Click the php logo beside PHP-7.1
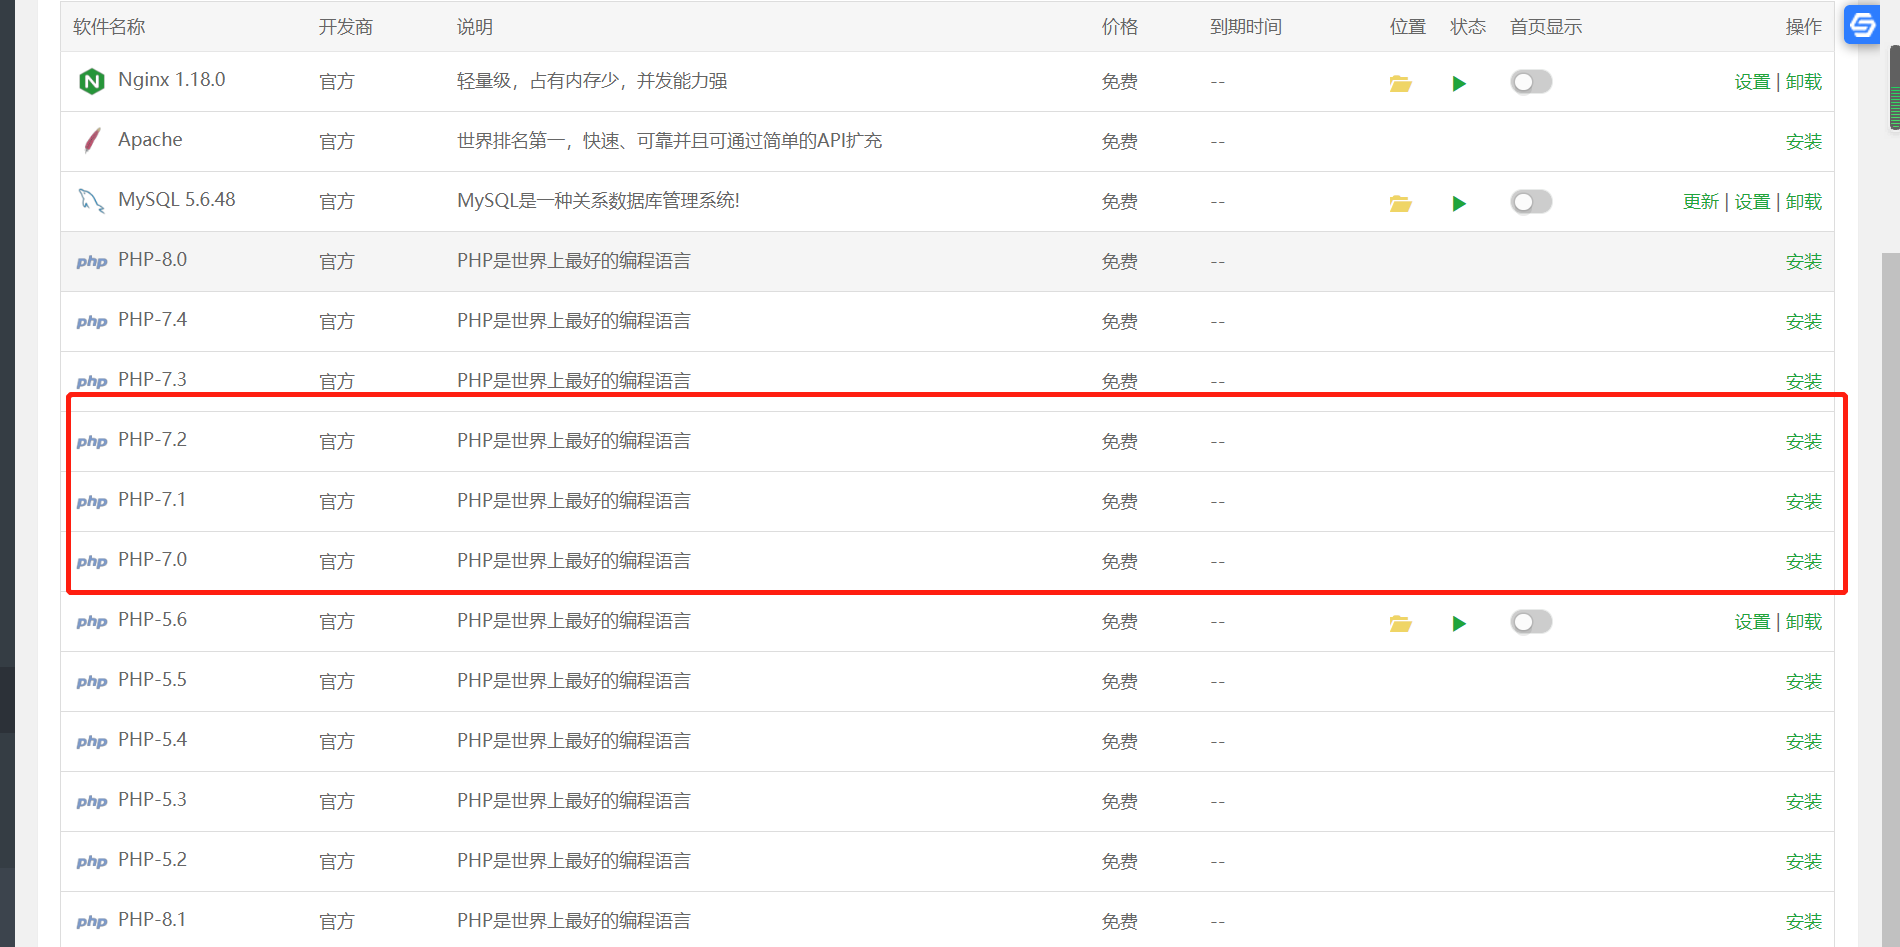Image resolution: width=1900 pixels, height=947 pixels. click(92, 502)
